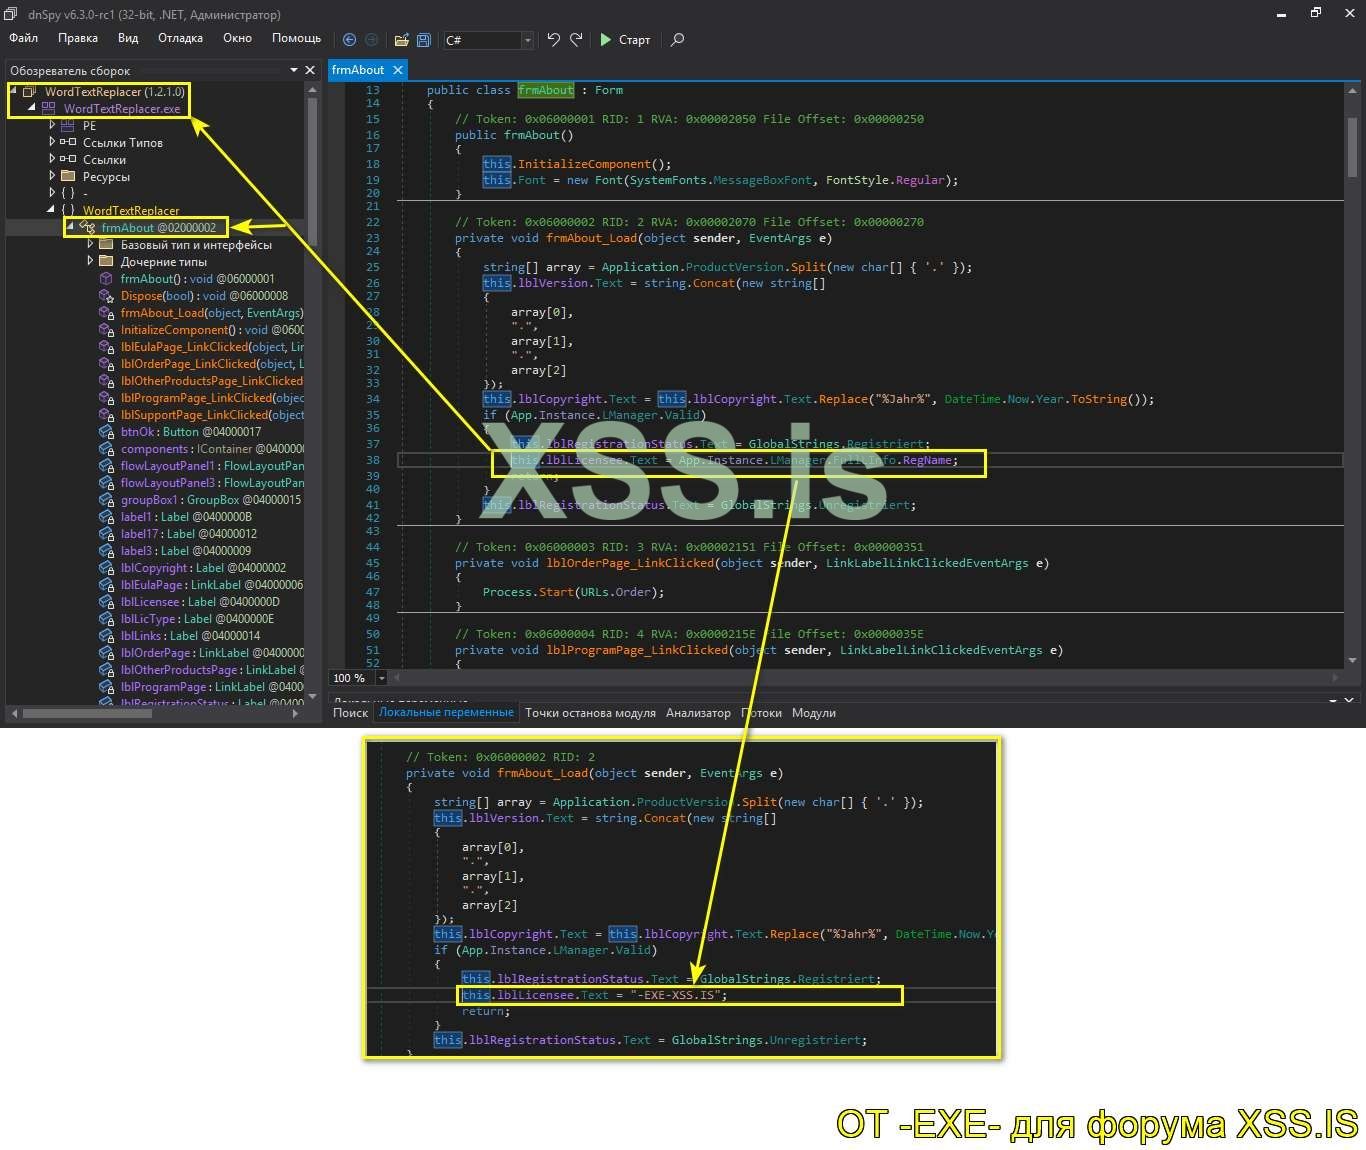Switch to the Точки останова модуля tab
This screenshot has width=1366, height=1150.
(x=590, y=713)
